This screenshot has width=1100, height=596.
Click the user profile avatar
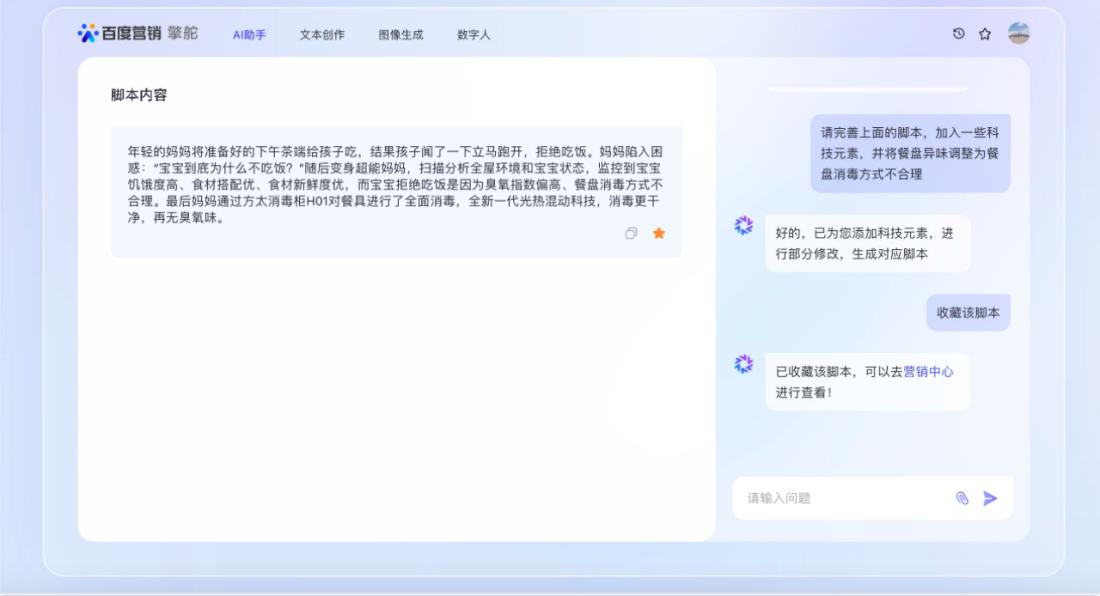tap(1019, 33)
